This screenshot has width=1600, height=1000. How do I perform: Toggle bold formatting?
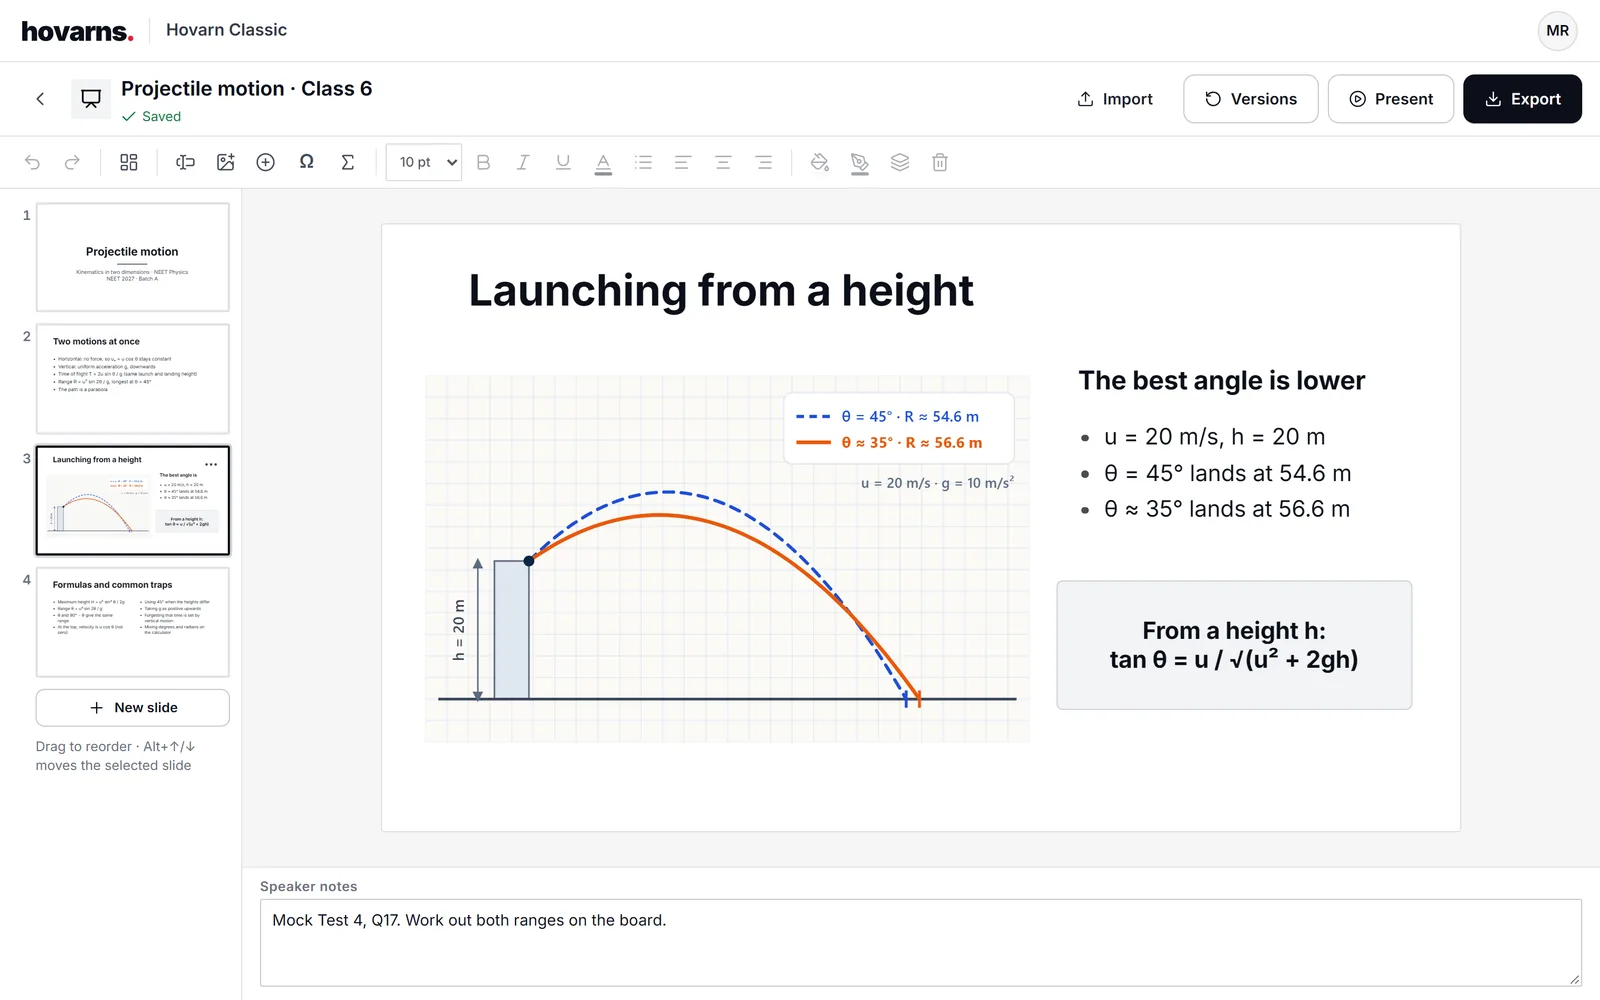coord(483,162)
